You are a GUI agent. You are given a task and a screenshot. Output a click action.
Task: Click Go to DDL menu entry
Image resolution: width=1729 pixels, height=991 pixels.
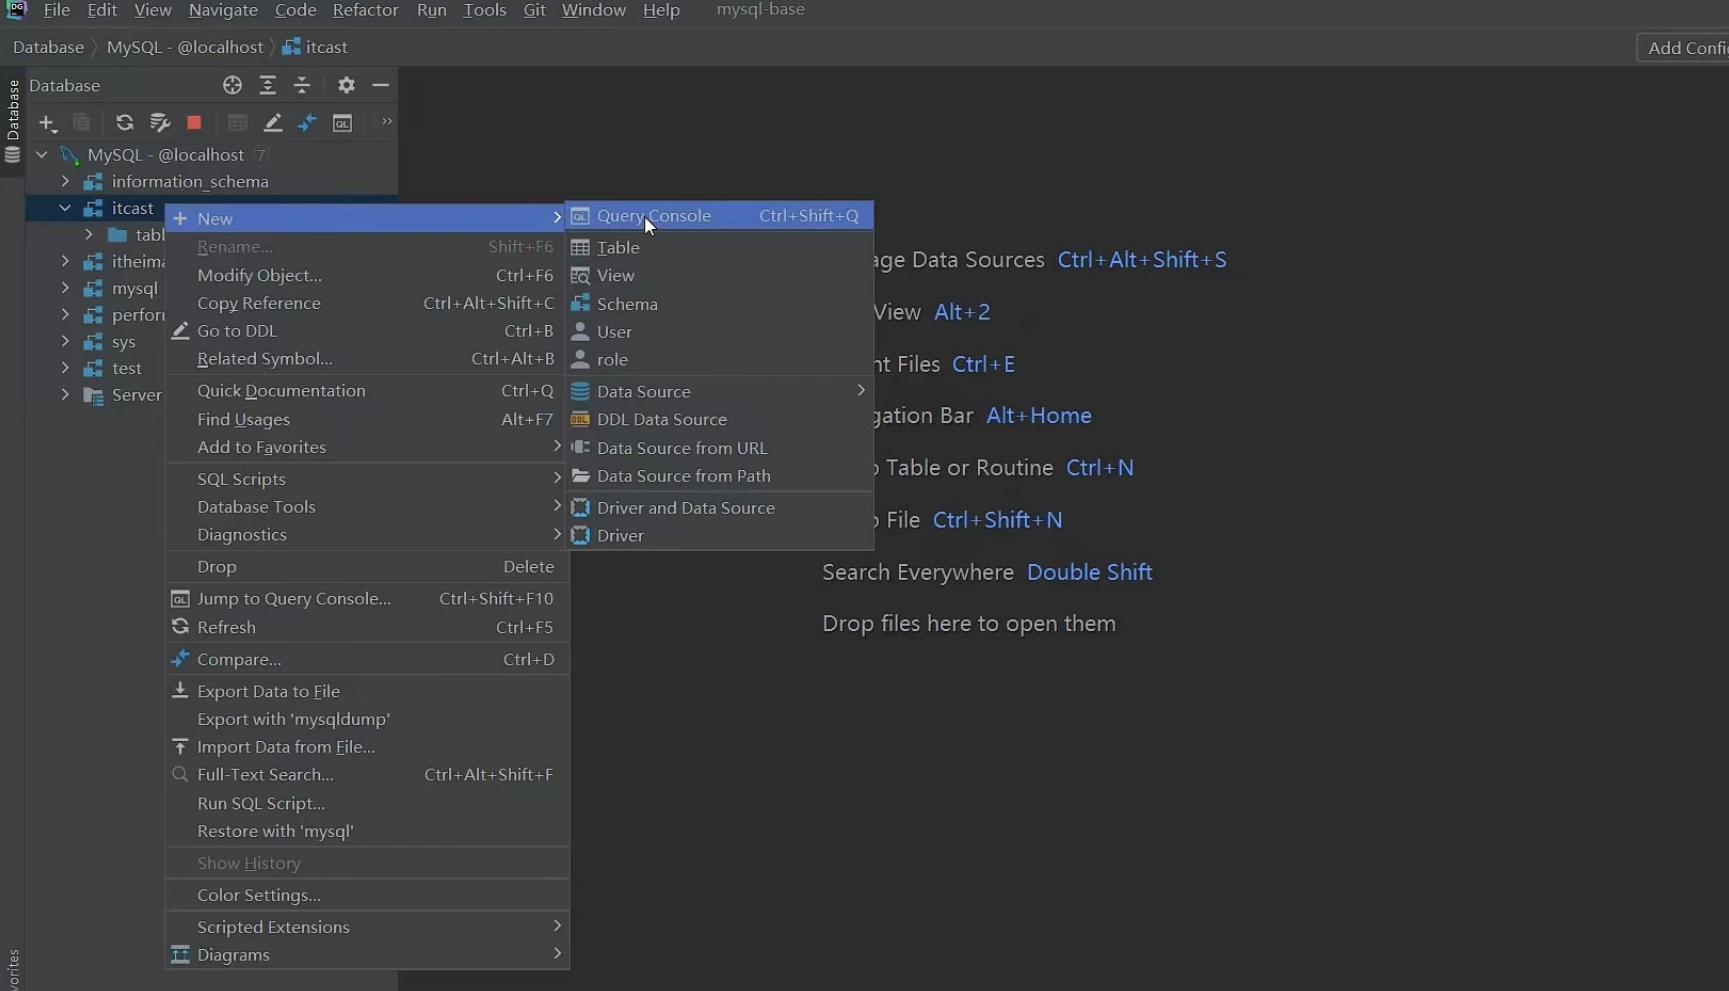click(367, 331)
